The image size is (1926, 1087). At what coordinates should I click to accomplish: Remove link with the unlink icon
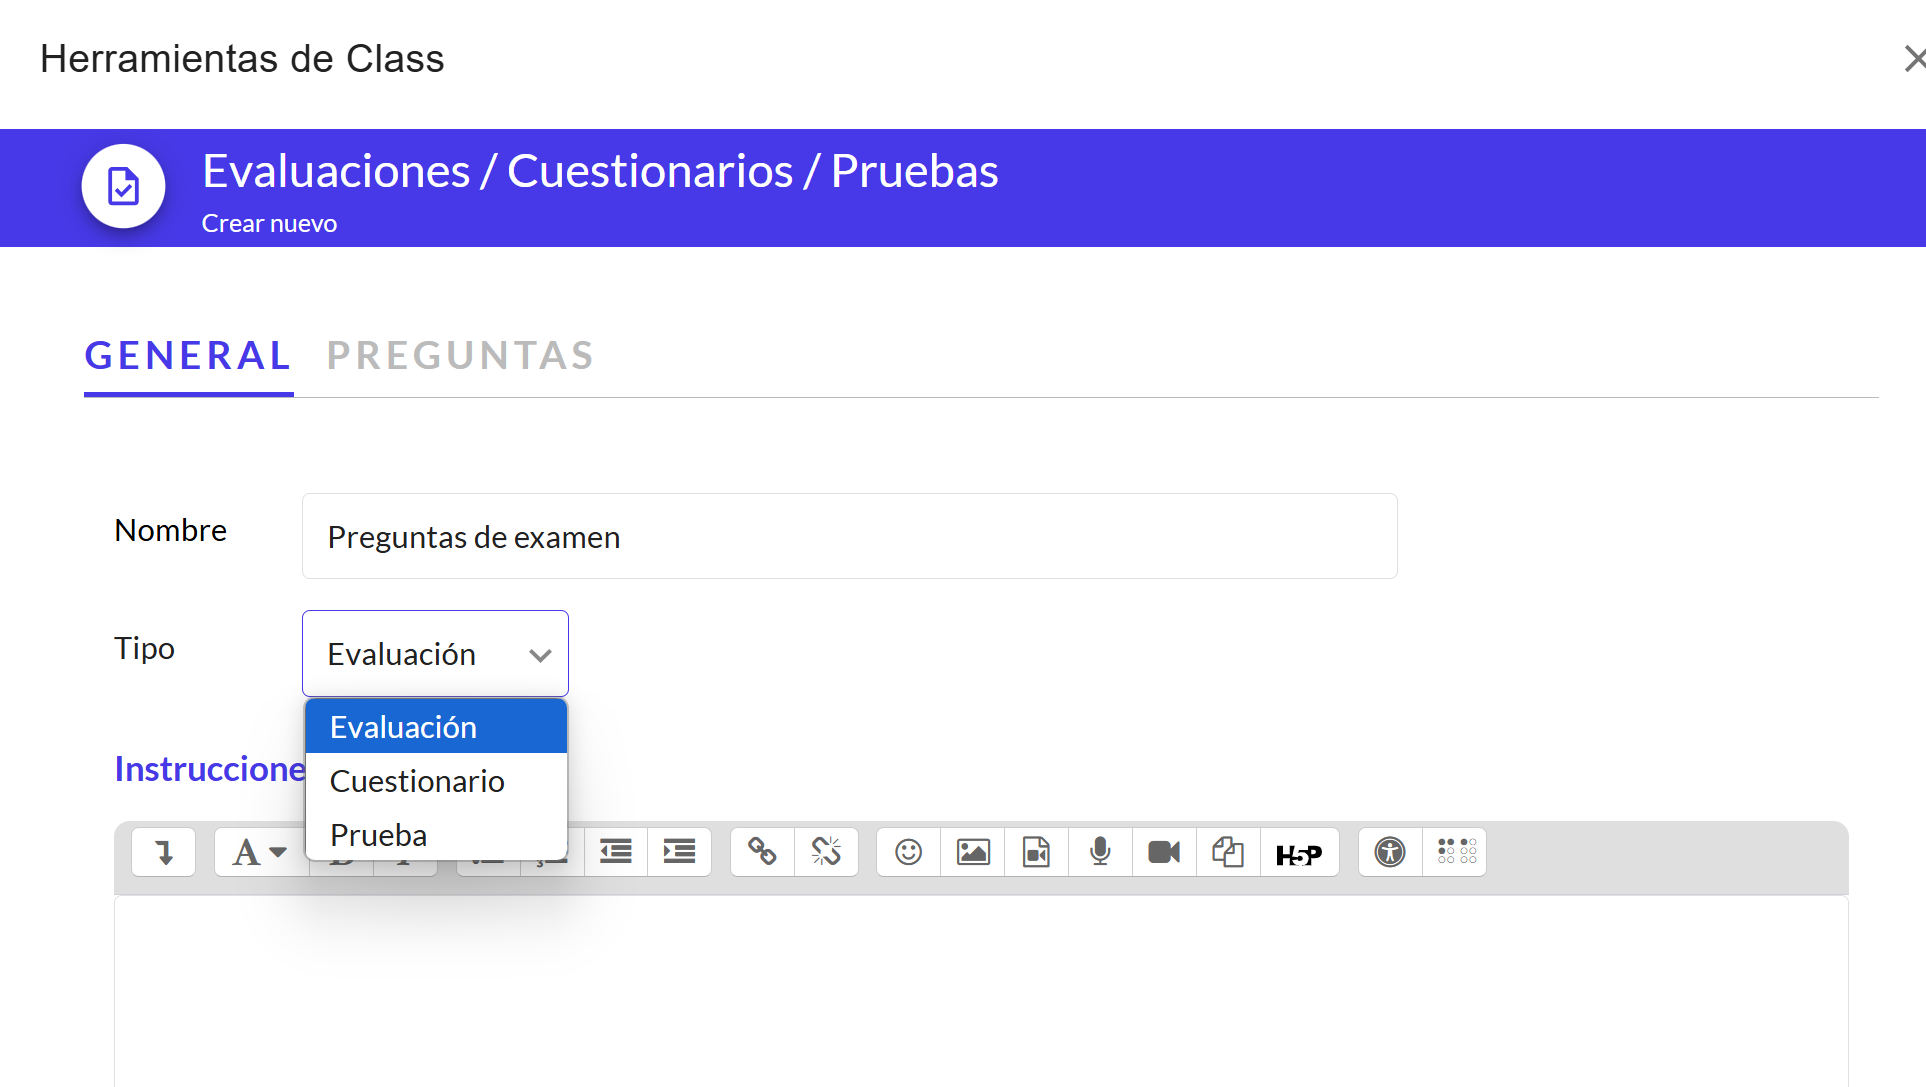(x=827, y=852)
